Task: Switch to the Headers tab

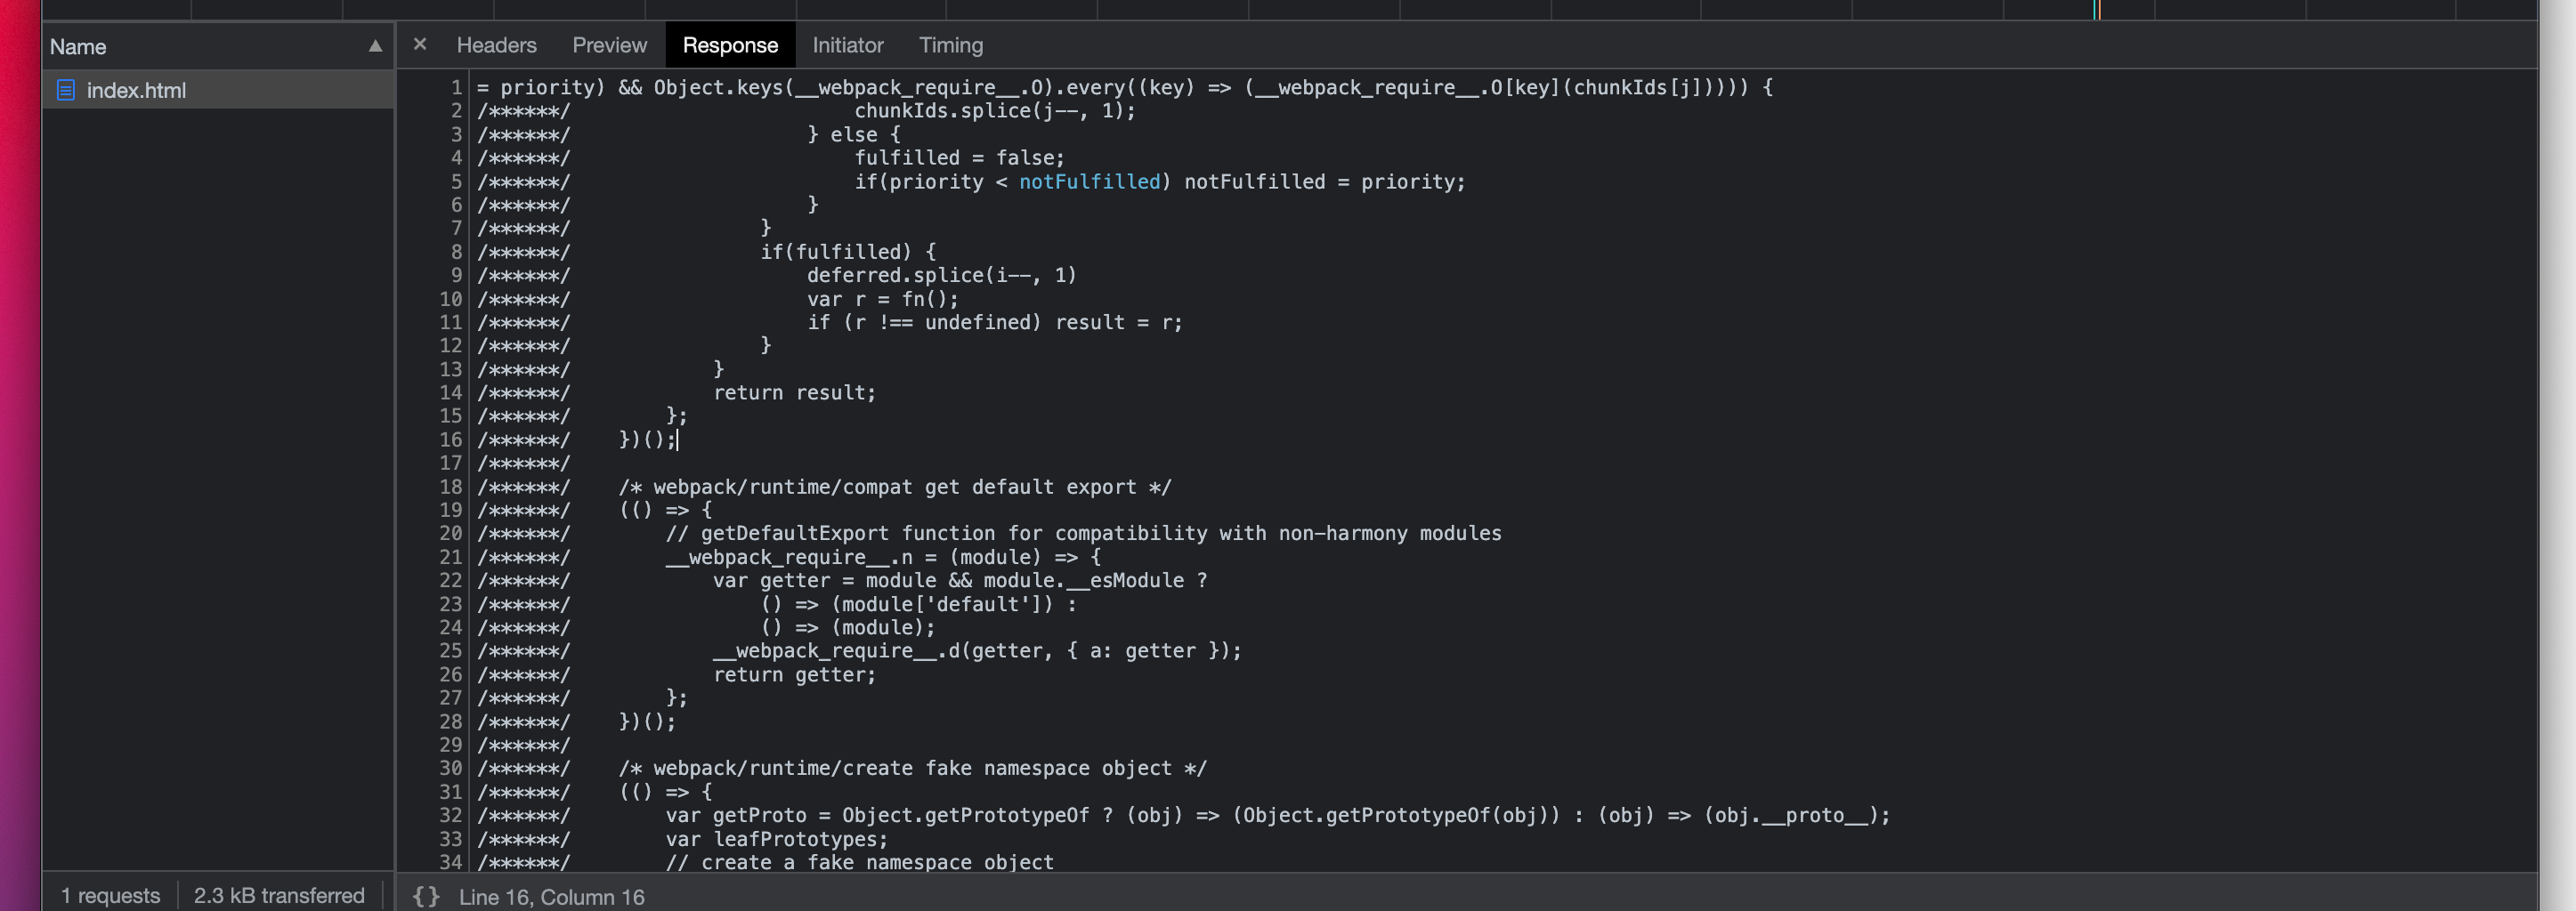Action: pyautogui.click(x=495, y=45)
